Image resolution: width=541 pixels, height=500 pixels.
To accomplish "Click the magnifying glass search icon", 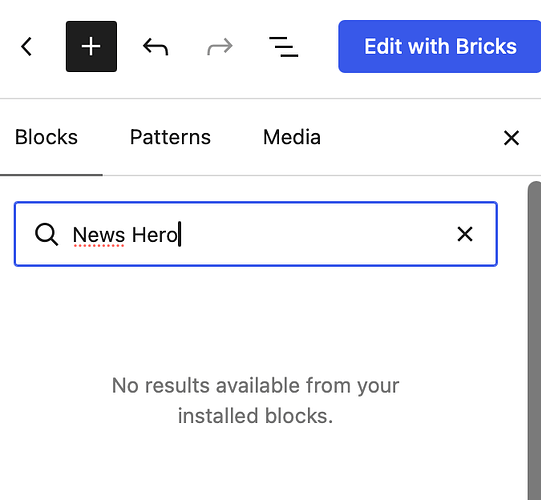I will point(47,235).
